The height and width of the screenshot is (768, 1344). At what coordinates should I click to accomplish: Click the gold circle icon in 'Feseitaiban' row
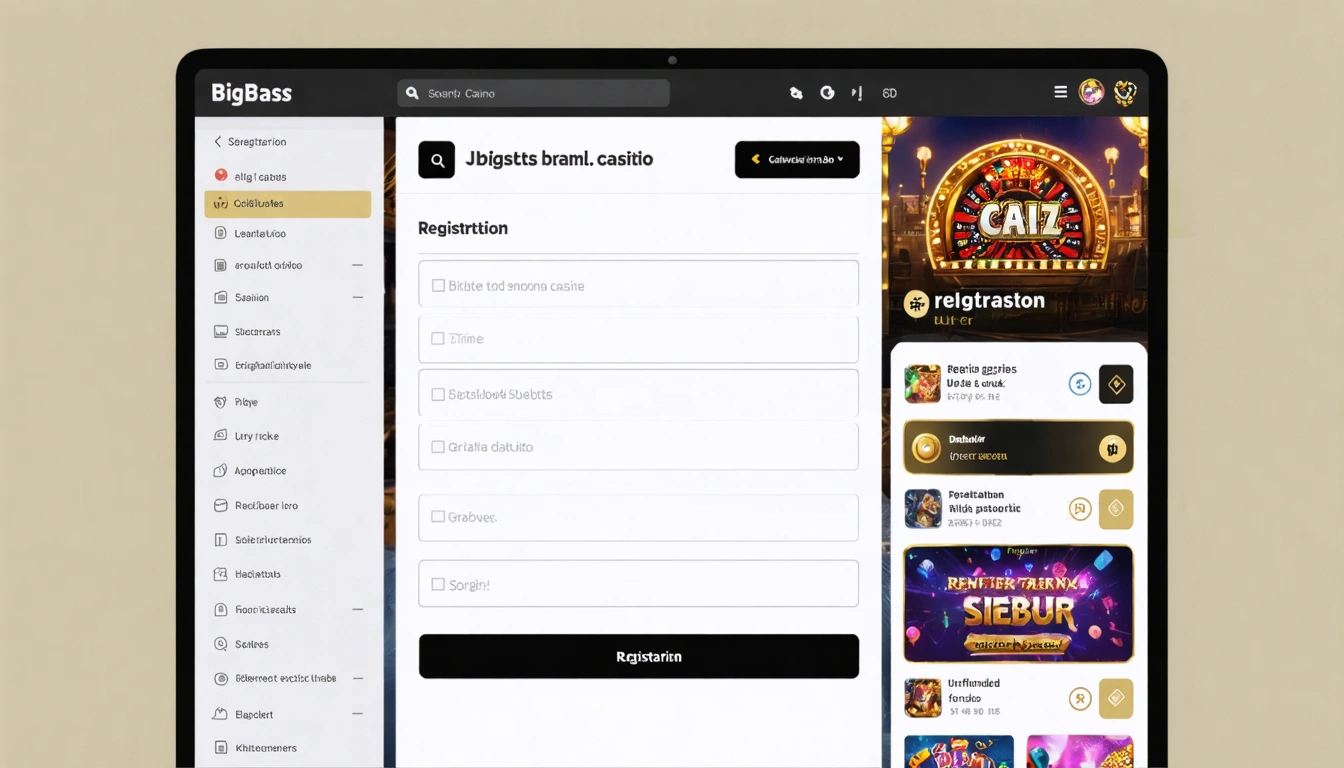pyautogui.click(x=1079, y=509)
